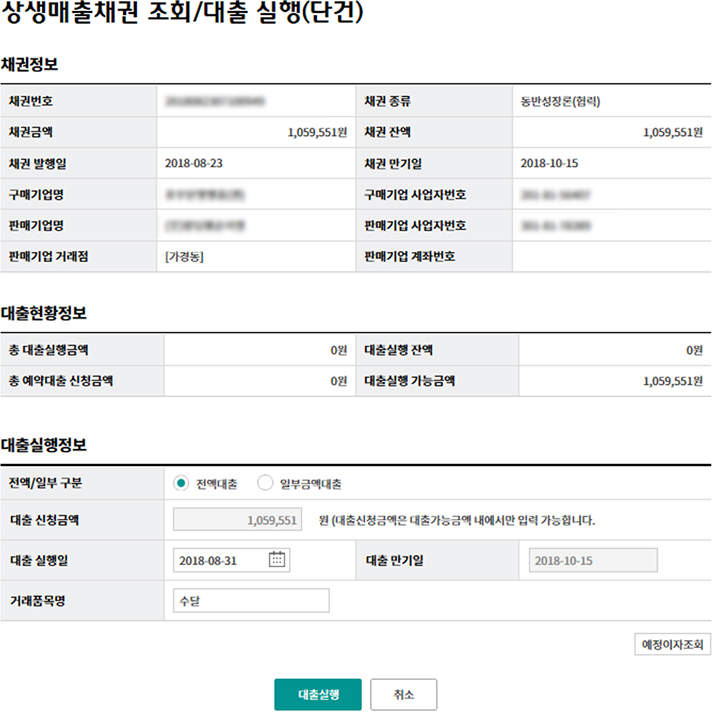The width and height of the screenshot is (712, 713).
Task: Click the 대출현황정보 section heading
Action: tap(44, 313)
